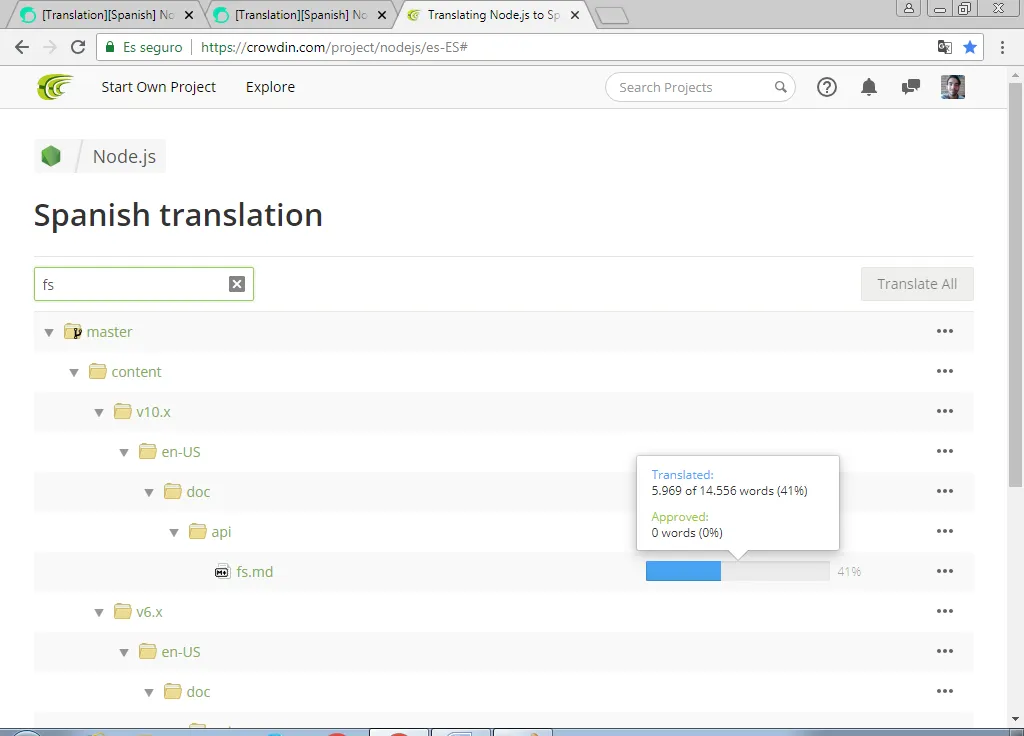Screen dimensions: 1024x736
Task: Collapse the v6.x folder
Action: click(99, 613)
